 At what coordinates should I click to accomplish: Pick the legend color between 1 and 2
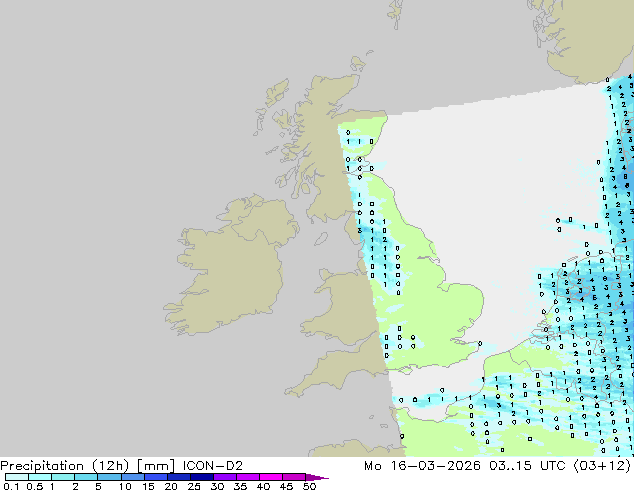pos(63,478)
